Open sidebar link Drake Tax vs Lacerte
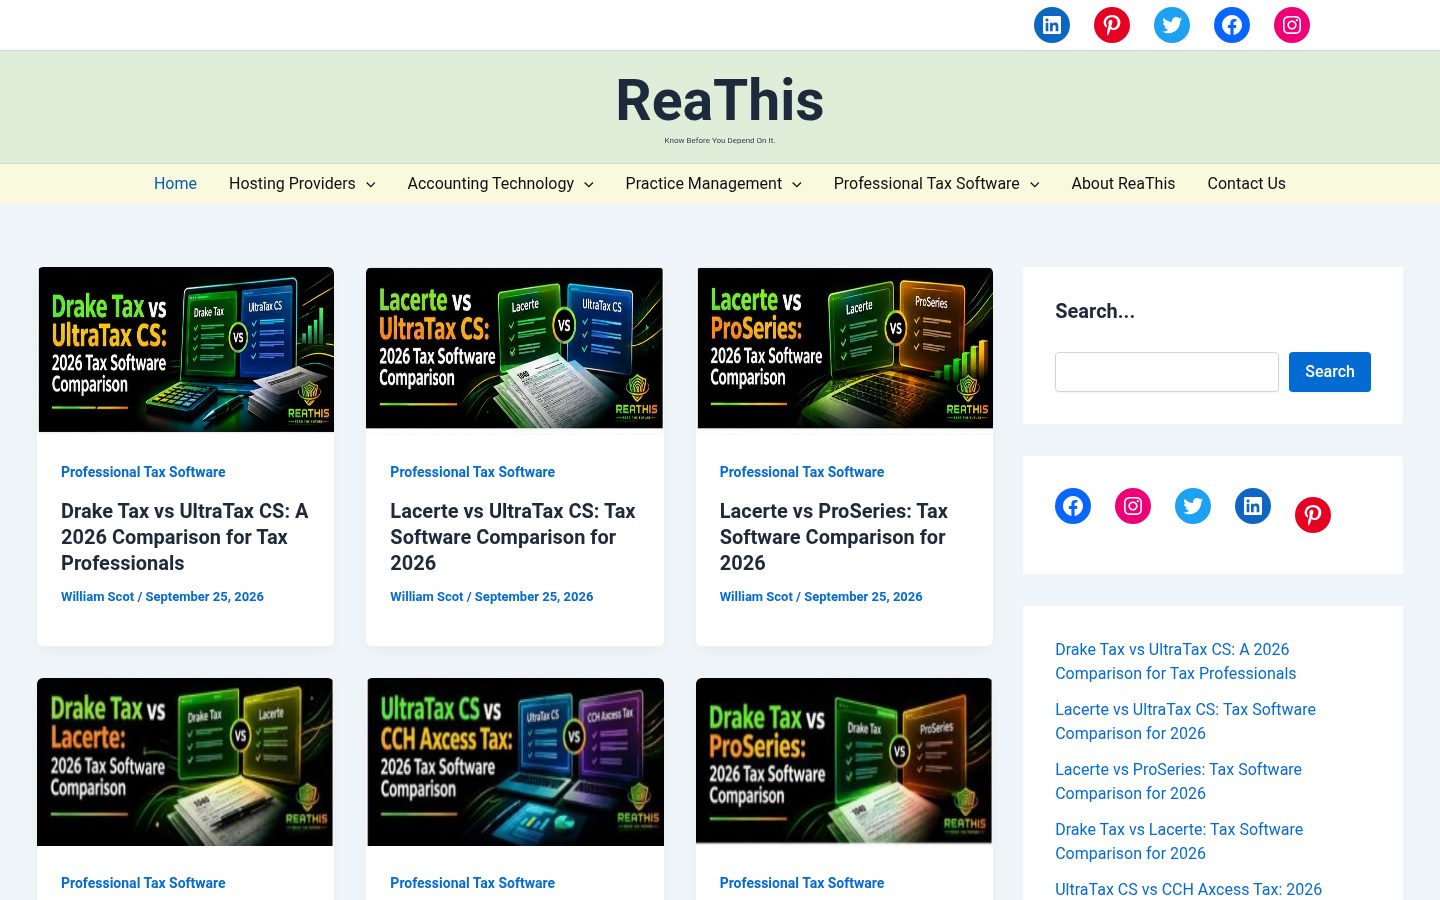 point(1179,842)
